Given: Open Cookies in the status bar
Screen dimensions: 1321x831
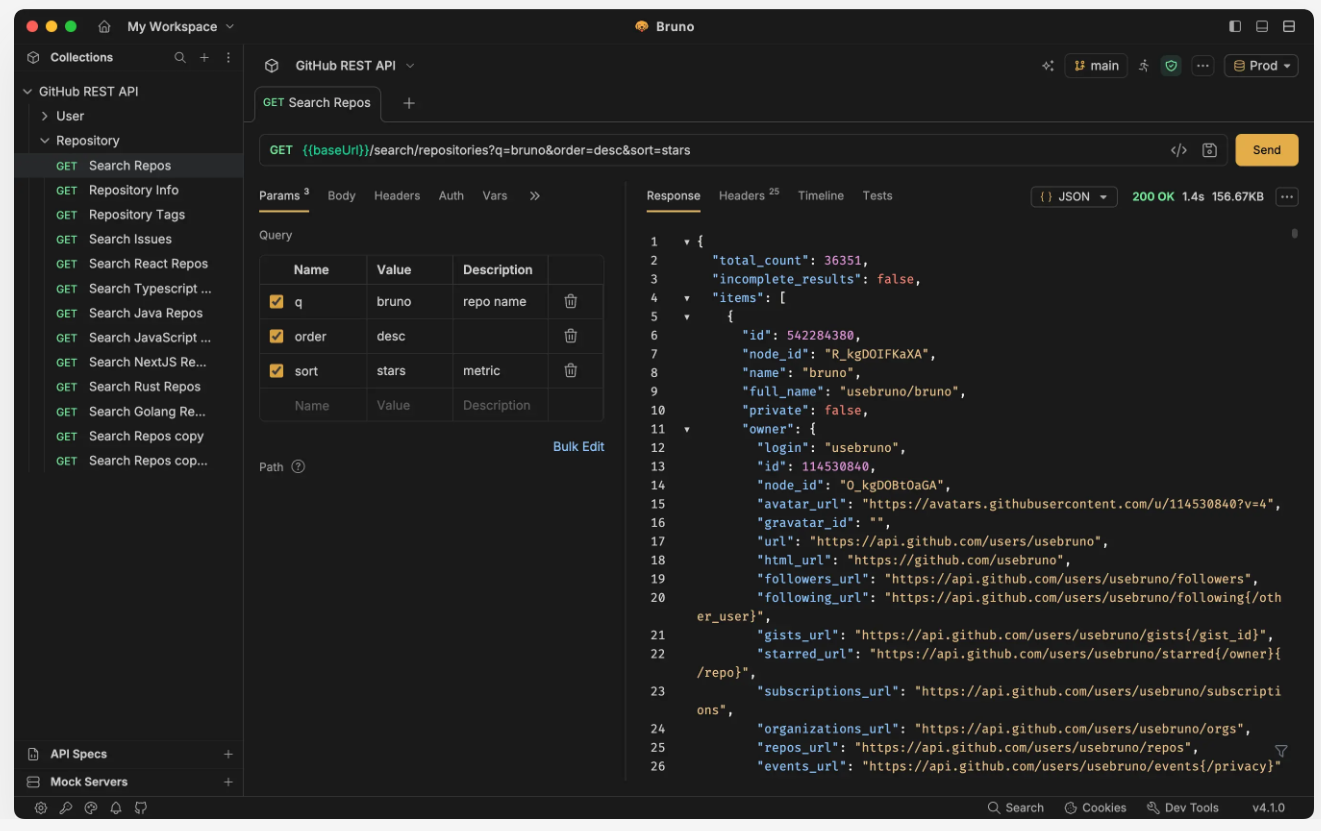Looking at the screenshot, I should click(1095, 807).
